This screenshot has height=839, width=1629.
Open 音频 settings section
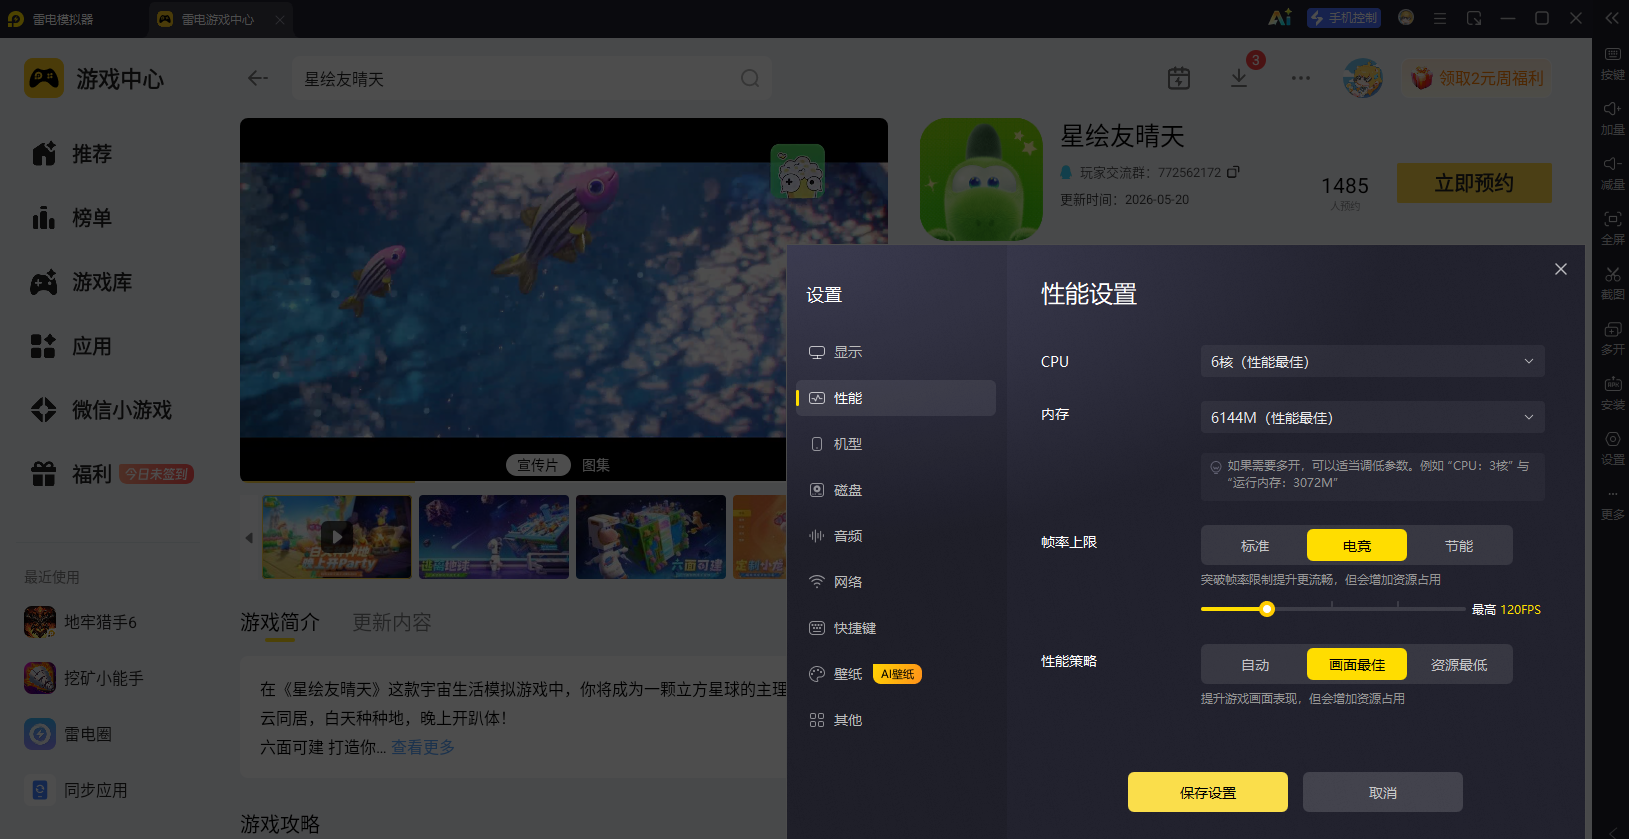point(896,536)
